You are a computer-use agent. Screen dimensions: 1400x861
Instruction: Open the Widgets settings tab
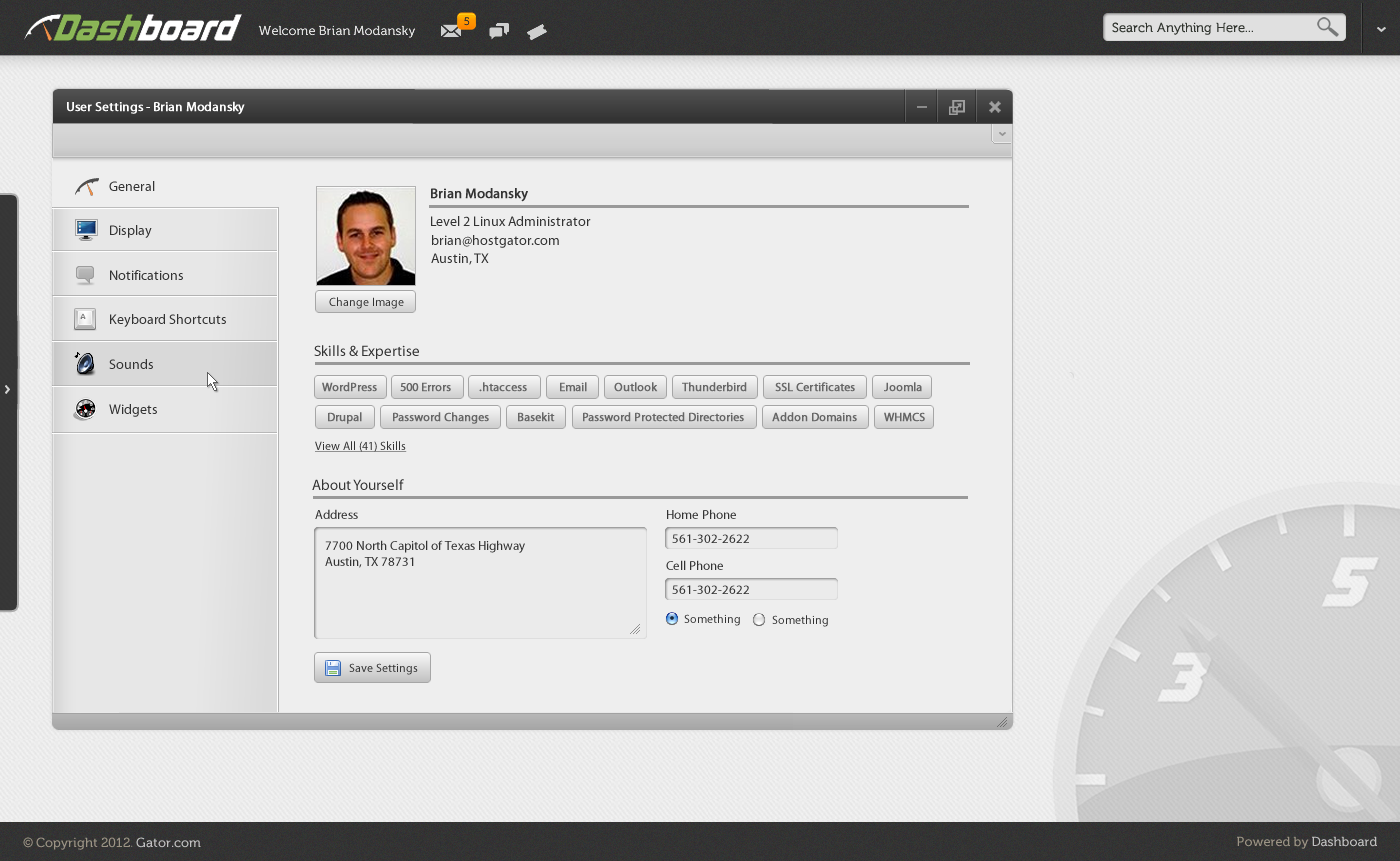(x=165, y=409)
